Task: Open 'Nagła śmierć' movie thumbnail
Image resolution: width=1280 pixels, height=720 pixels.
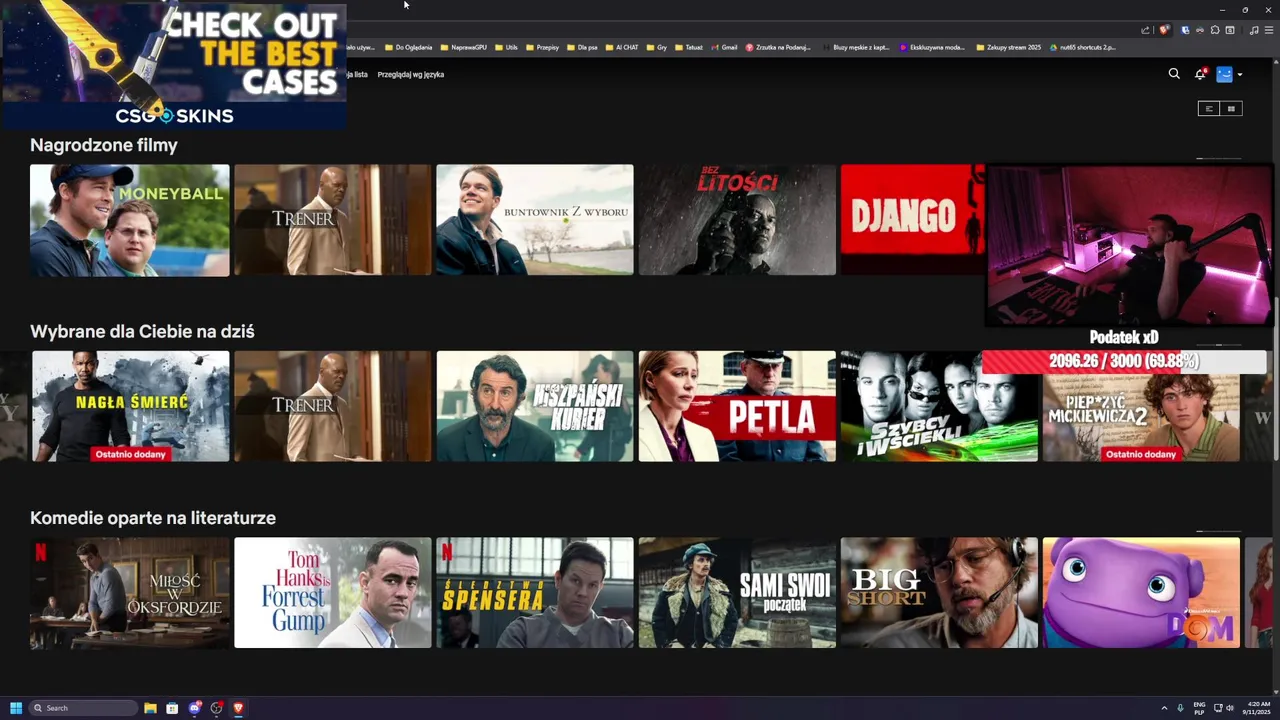Action: coord(130,406)
